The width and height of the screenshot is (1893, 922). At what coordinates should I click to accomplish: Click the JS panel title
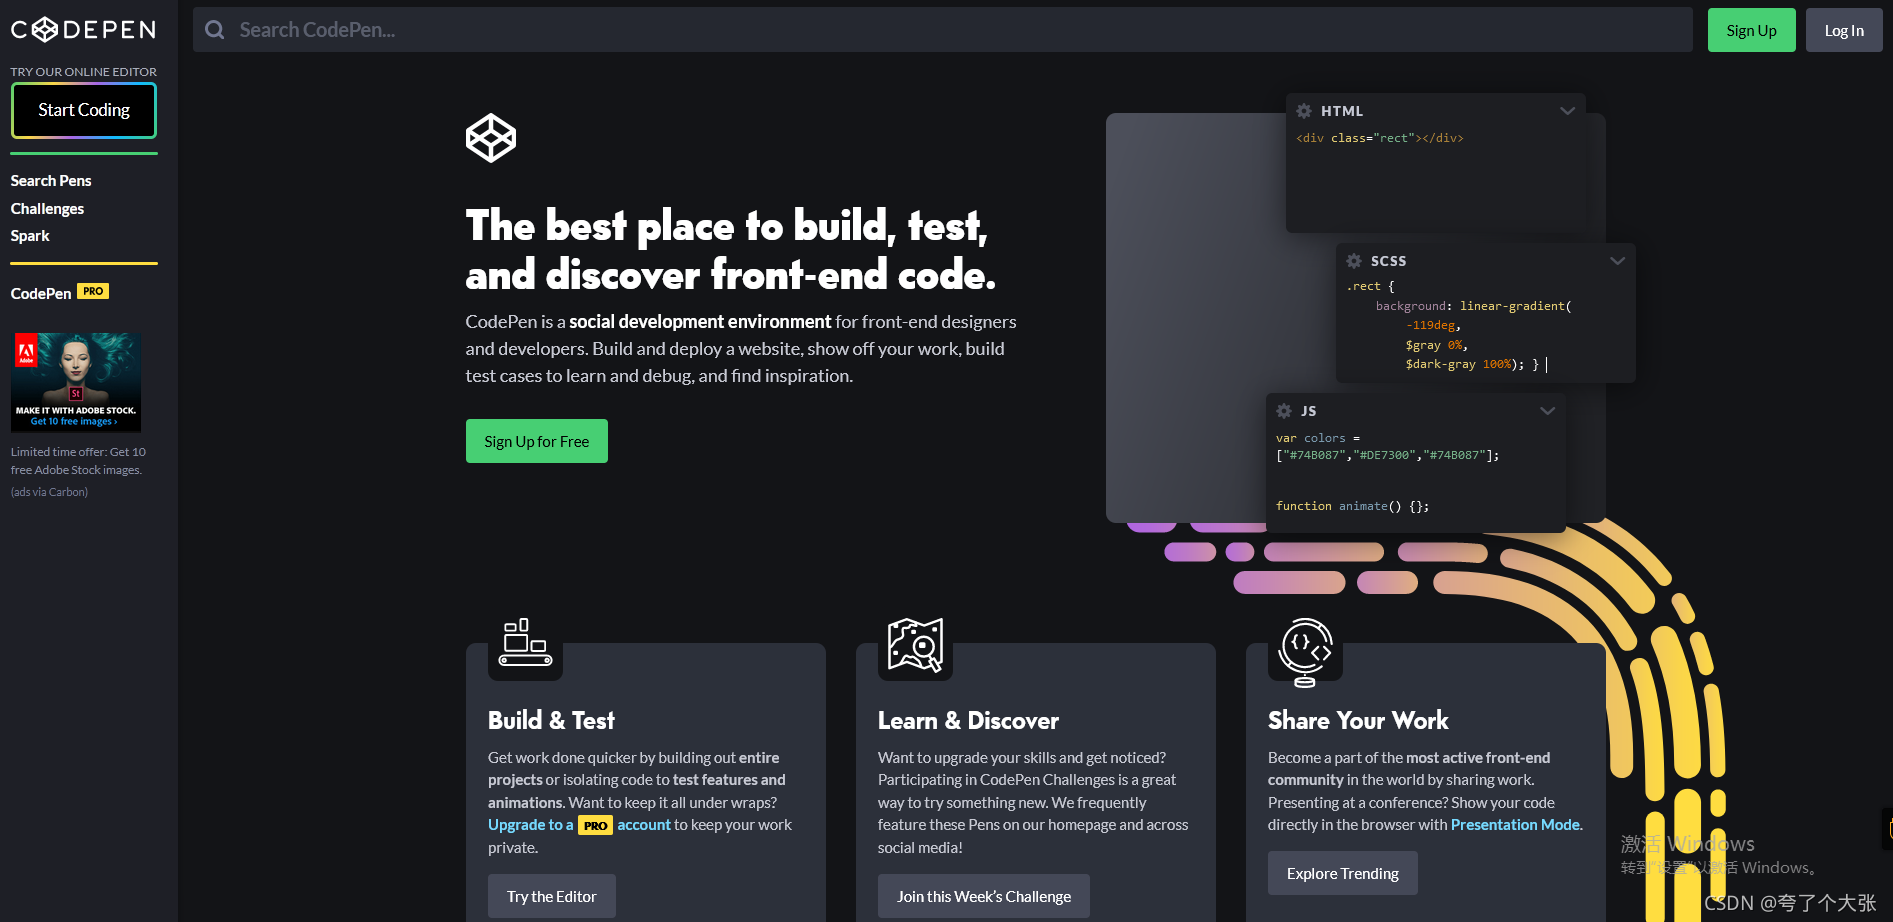coord(1308,411)
